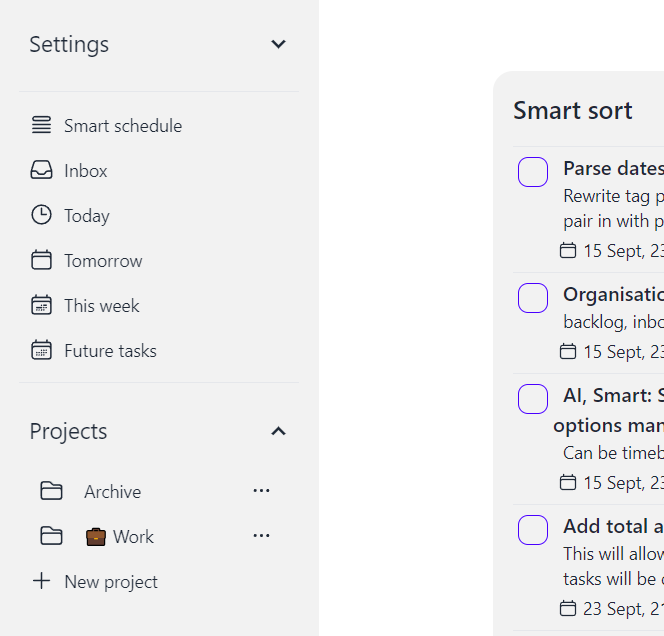Click the plus icon beside New project
The height and width of the screenshot is (636, 664).
[41, 581]
